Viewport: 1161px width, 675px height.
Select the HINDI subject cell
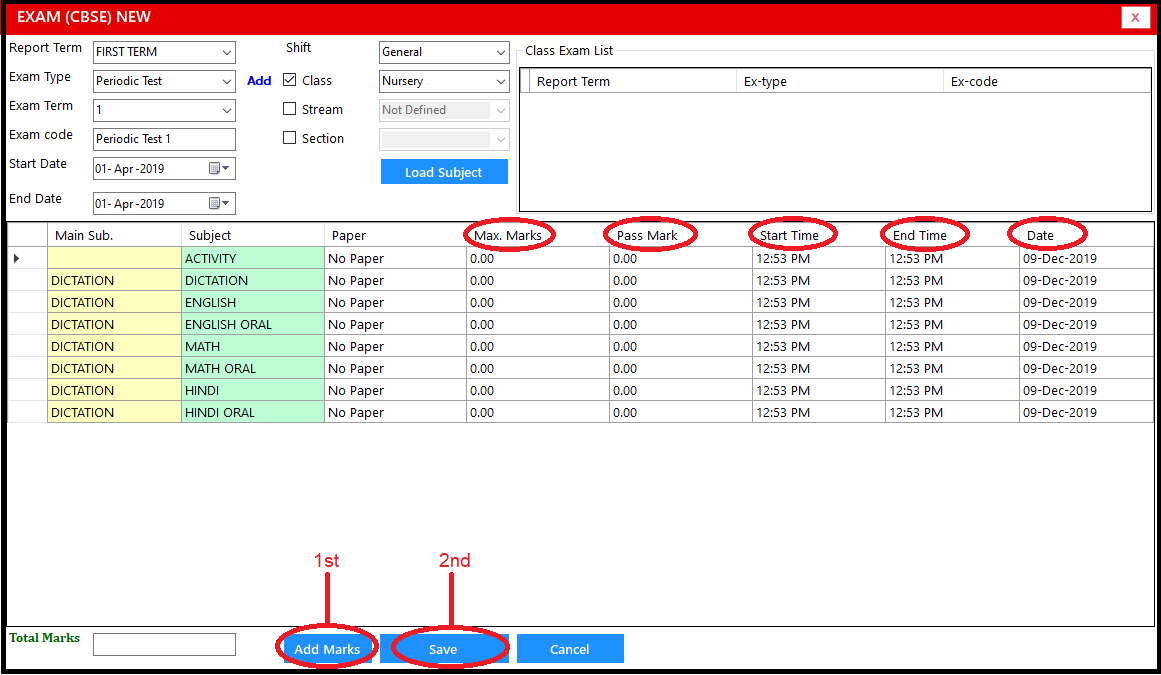click(x=252, y=390)
